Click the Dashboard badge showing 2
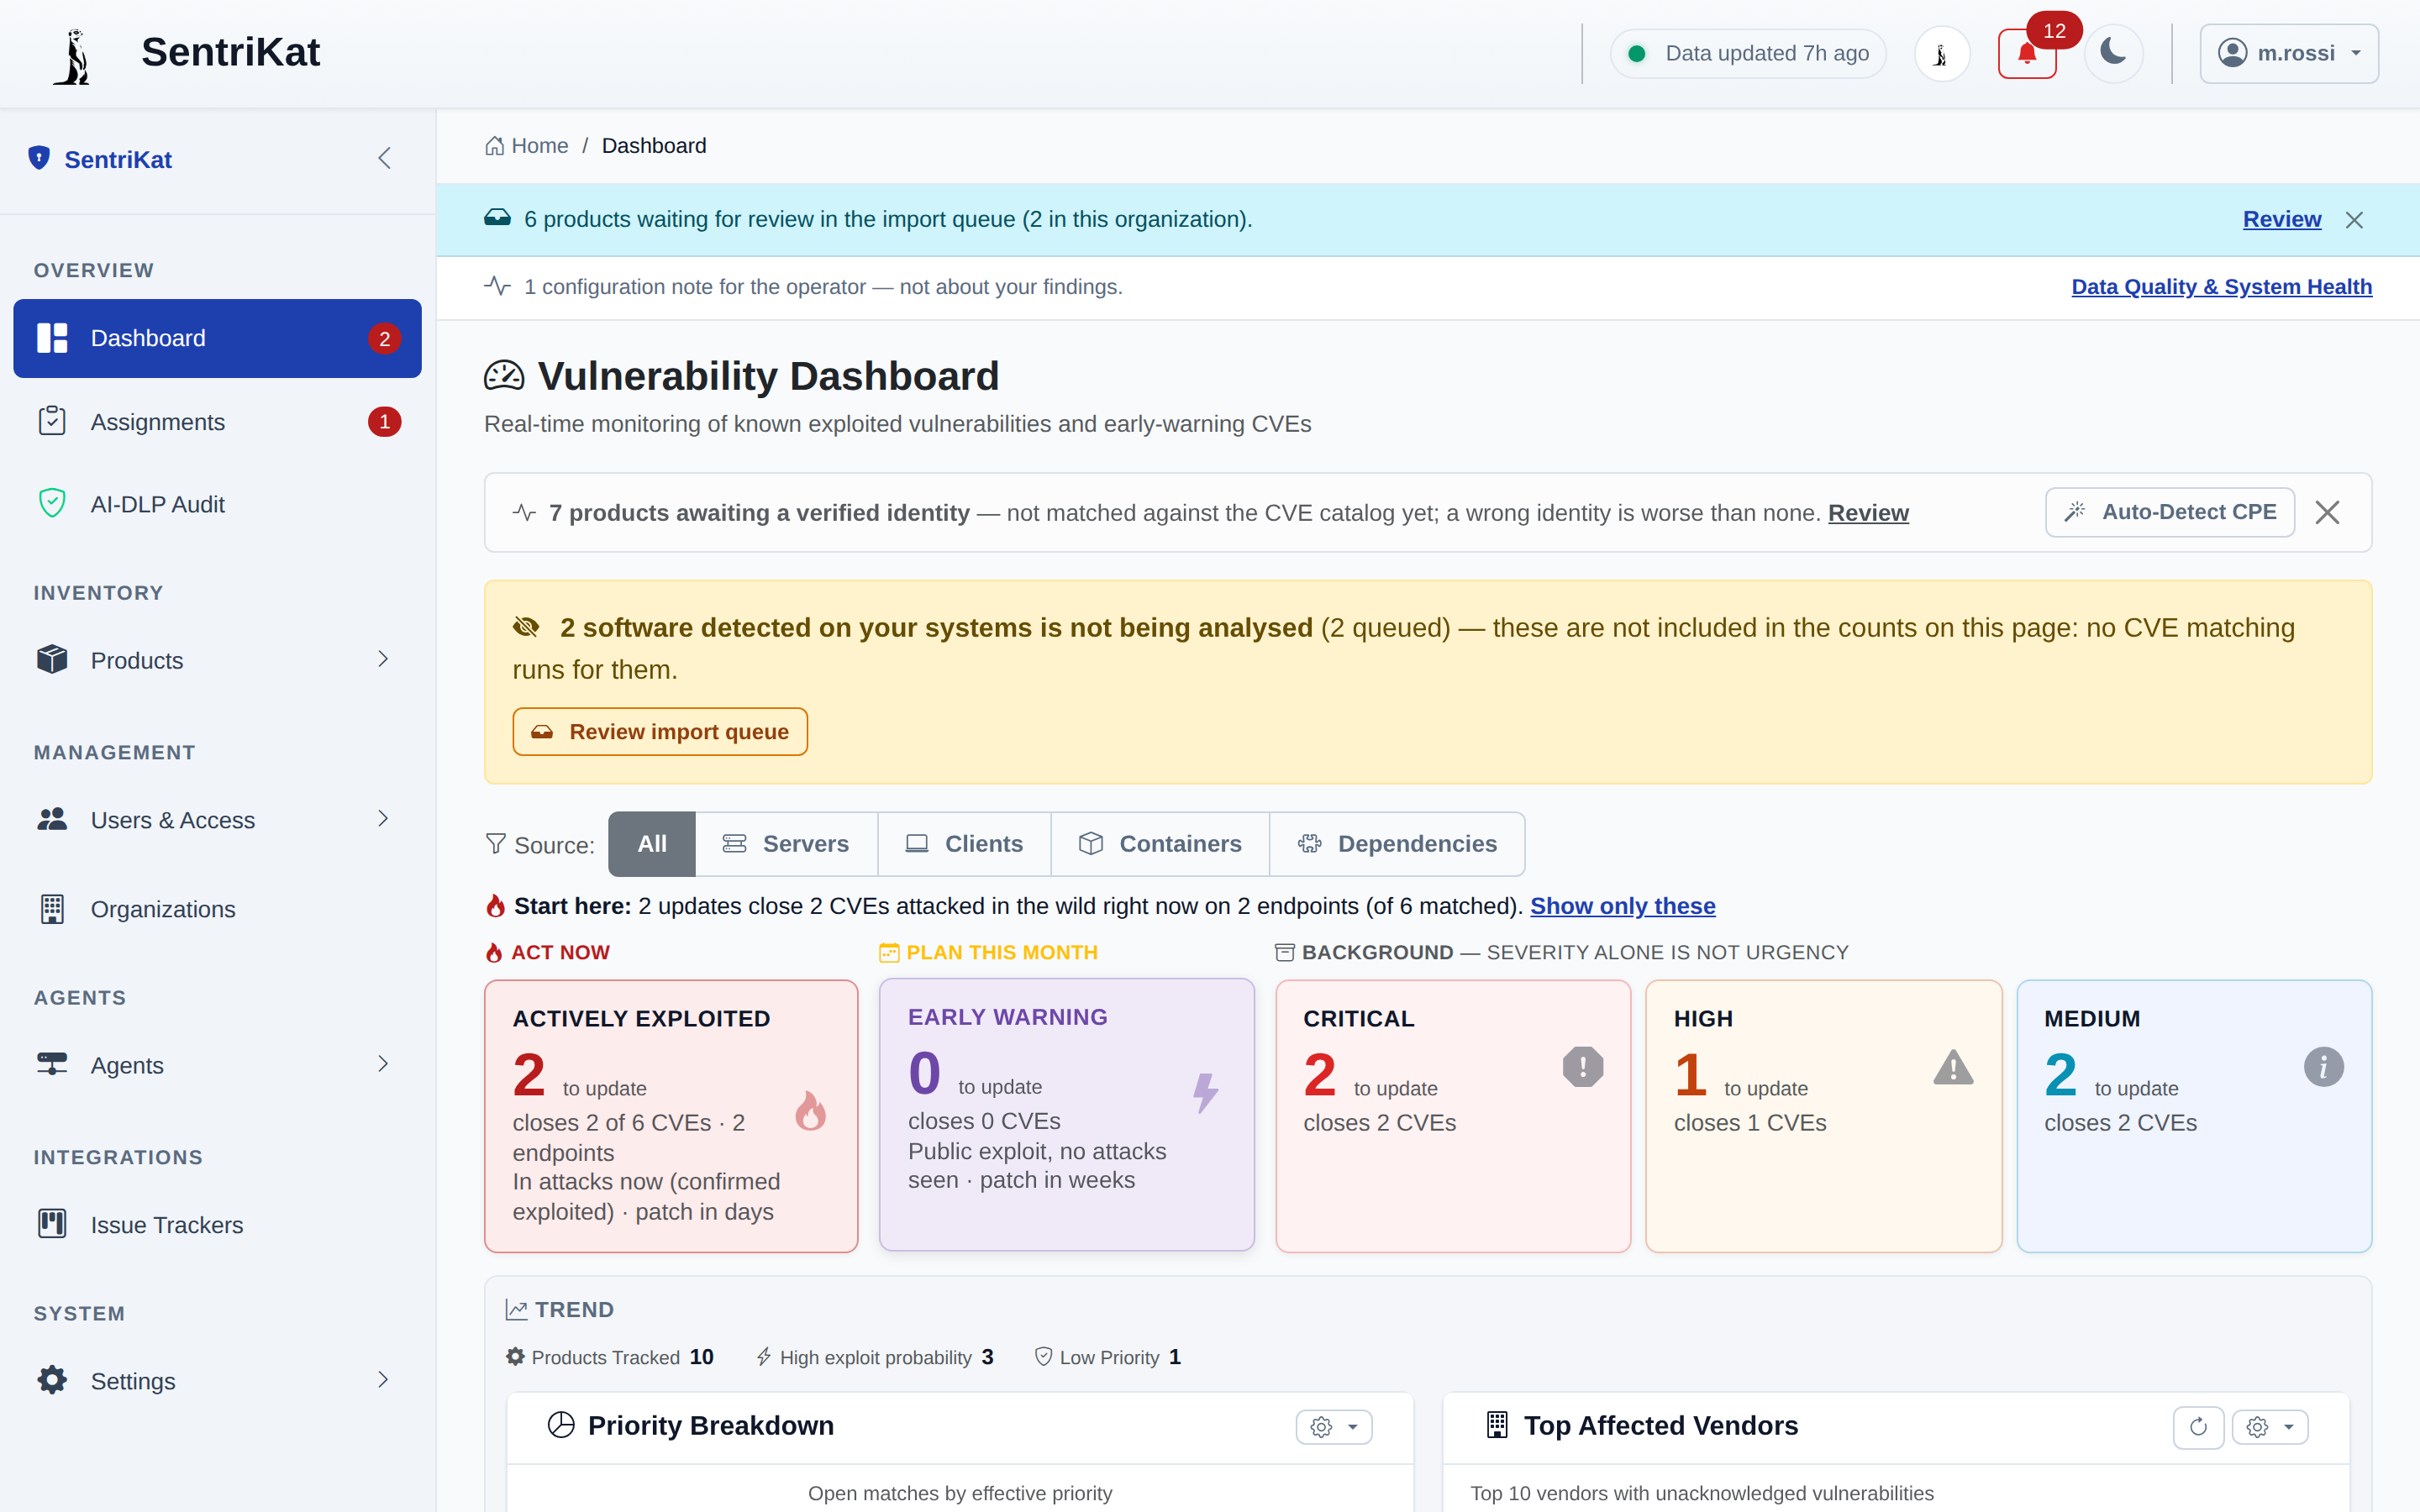The height and width of the screenshot is (1512, 2420). (384, 339)
